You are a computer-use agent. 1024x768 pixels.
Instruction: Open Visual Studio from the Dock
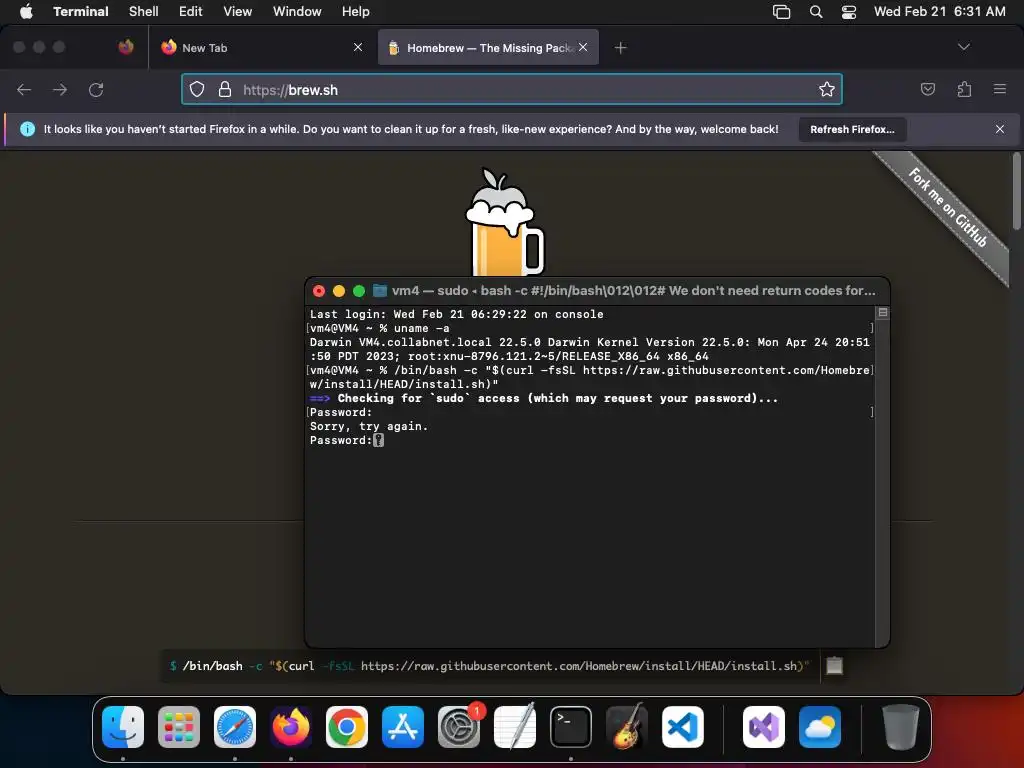tap(763, 727)
